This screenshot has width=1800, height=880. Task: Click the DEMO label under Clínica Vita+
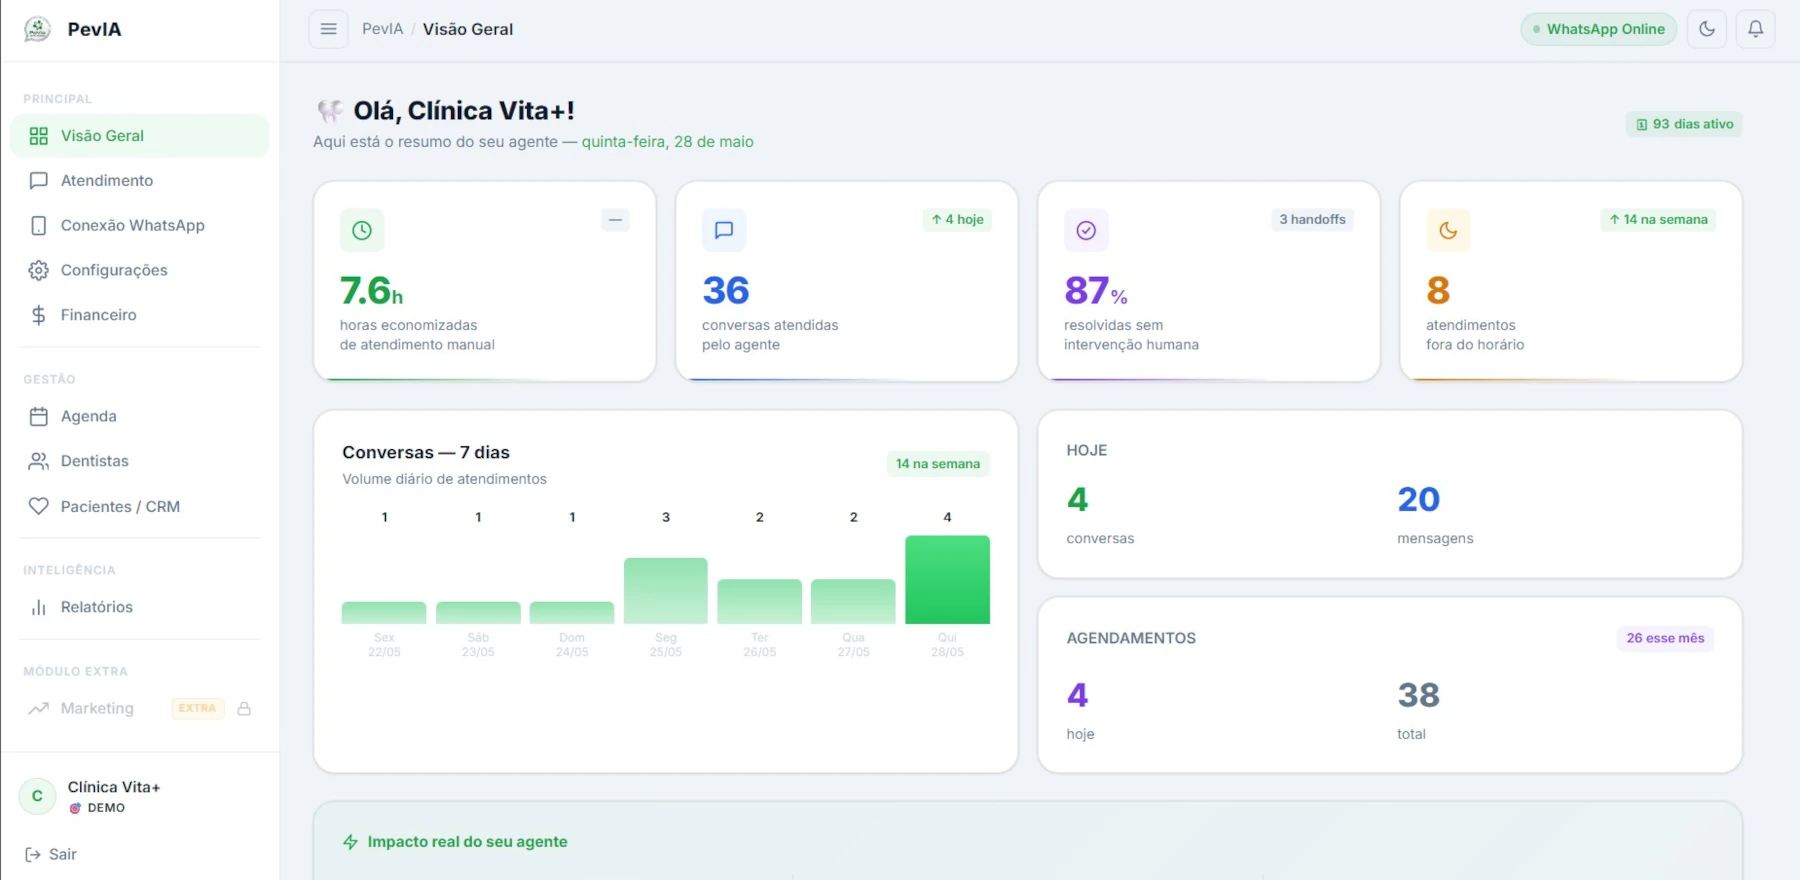[106, 808]
